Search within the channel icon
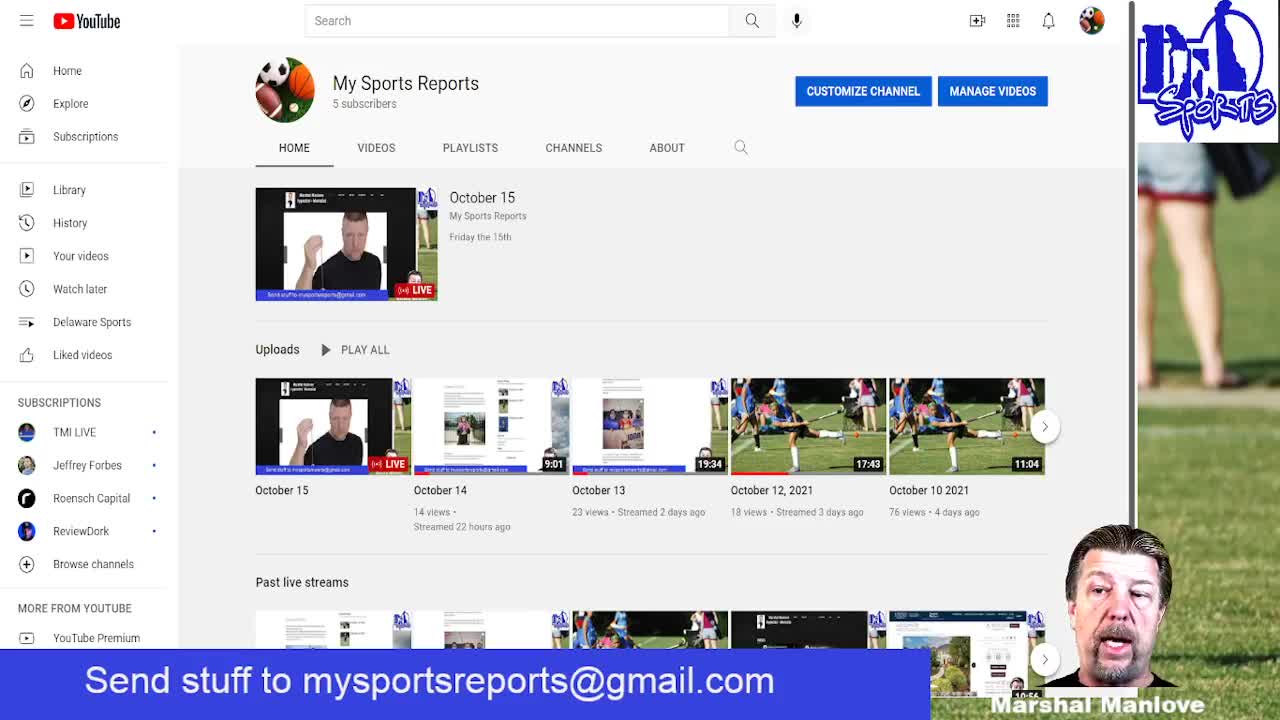 pos(741,148)
